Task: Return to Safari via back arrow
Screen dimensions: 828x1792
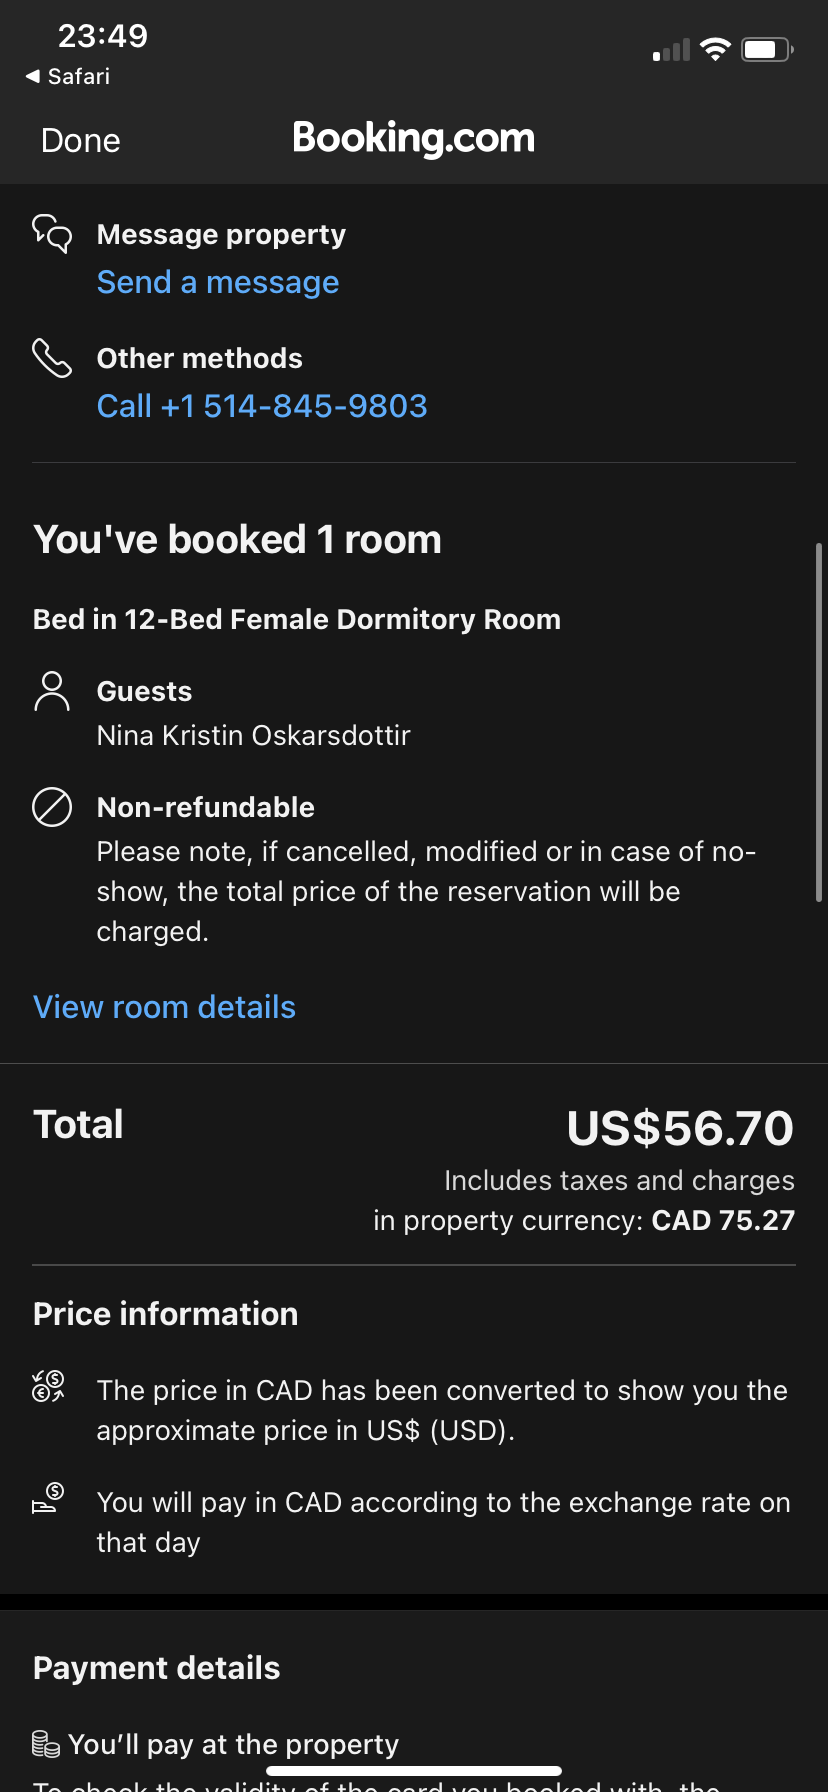Action: tap(68, 76)
